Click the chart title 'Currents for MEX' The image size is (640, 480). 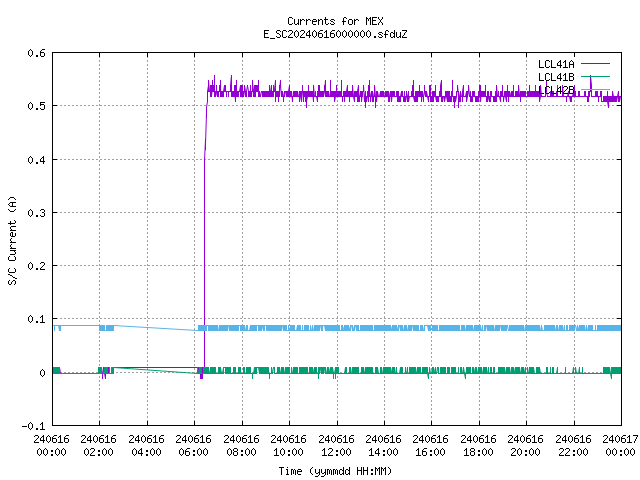point(335,21)
